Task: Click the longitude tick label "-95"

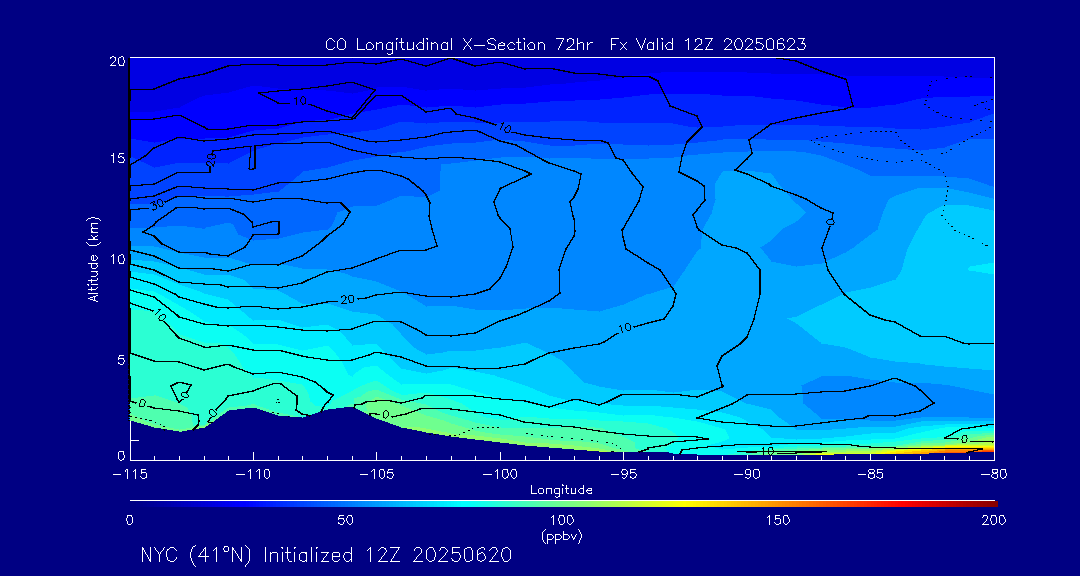Action: (623, 475)
